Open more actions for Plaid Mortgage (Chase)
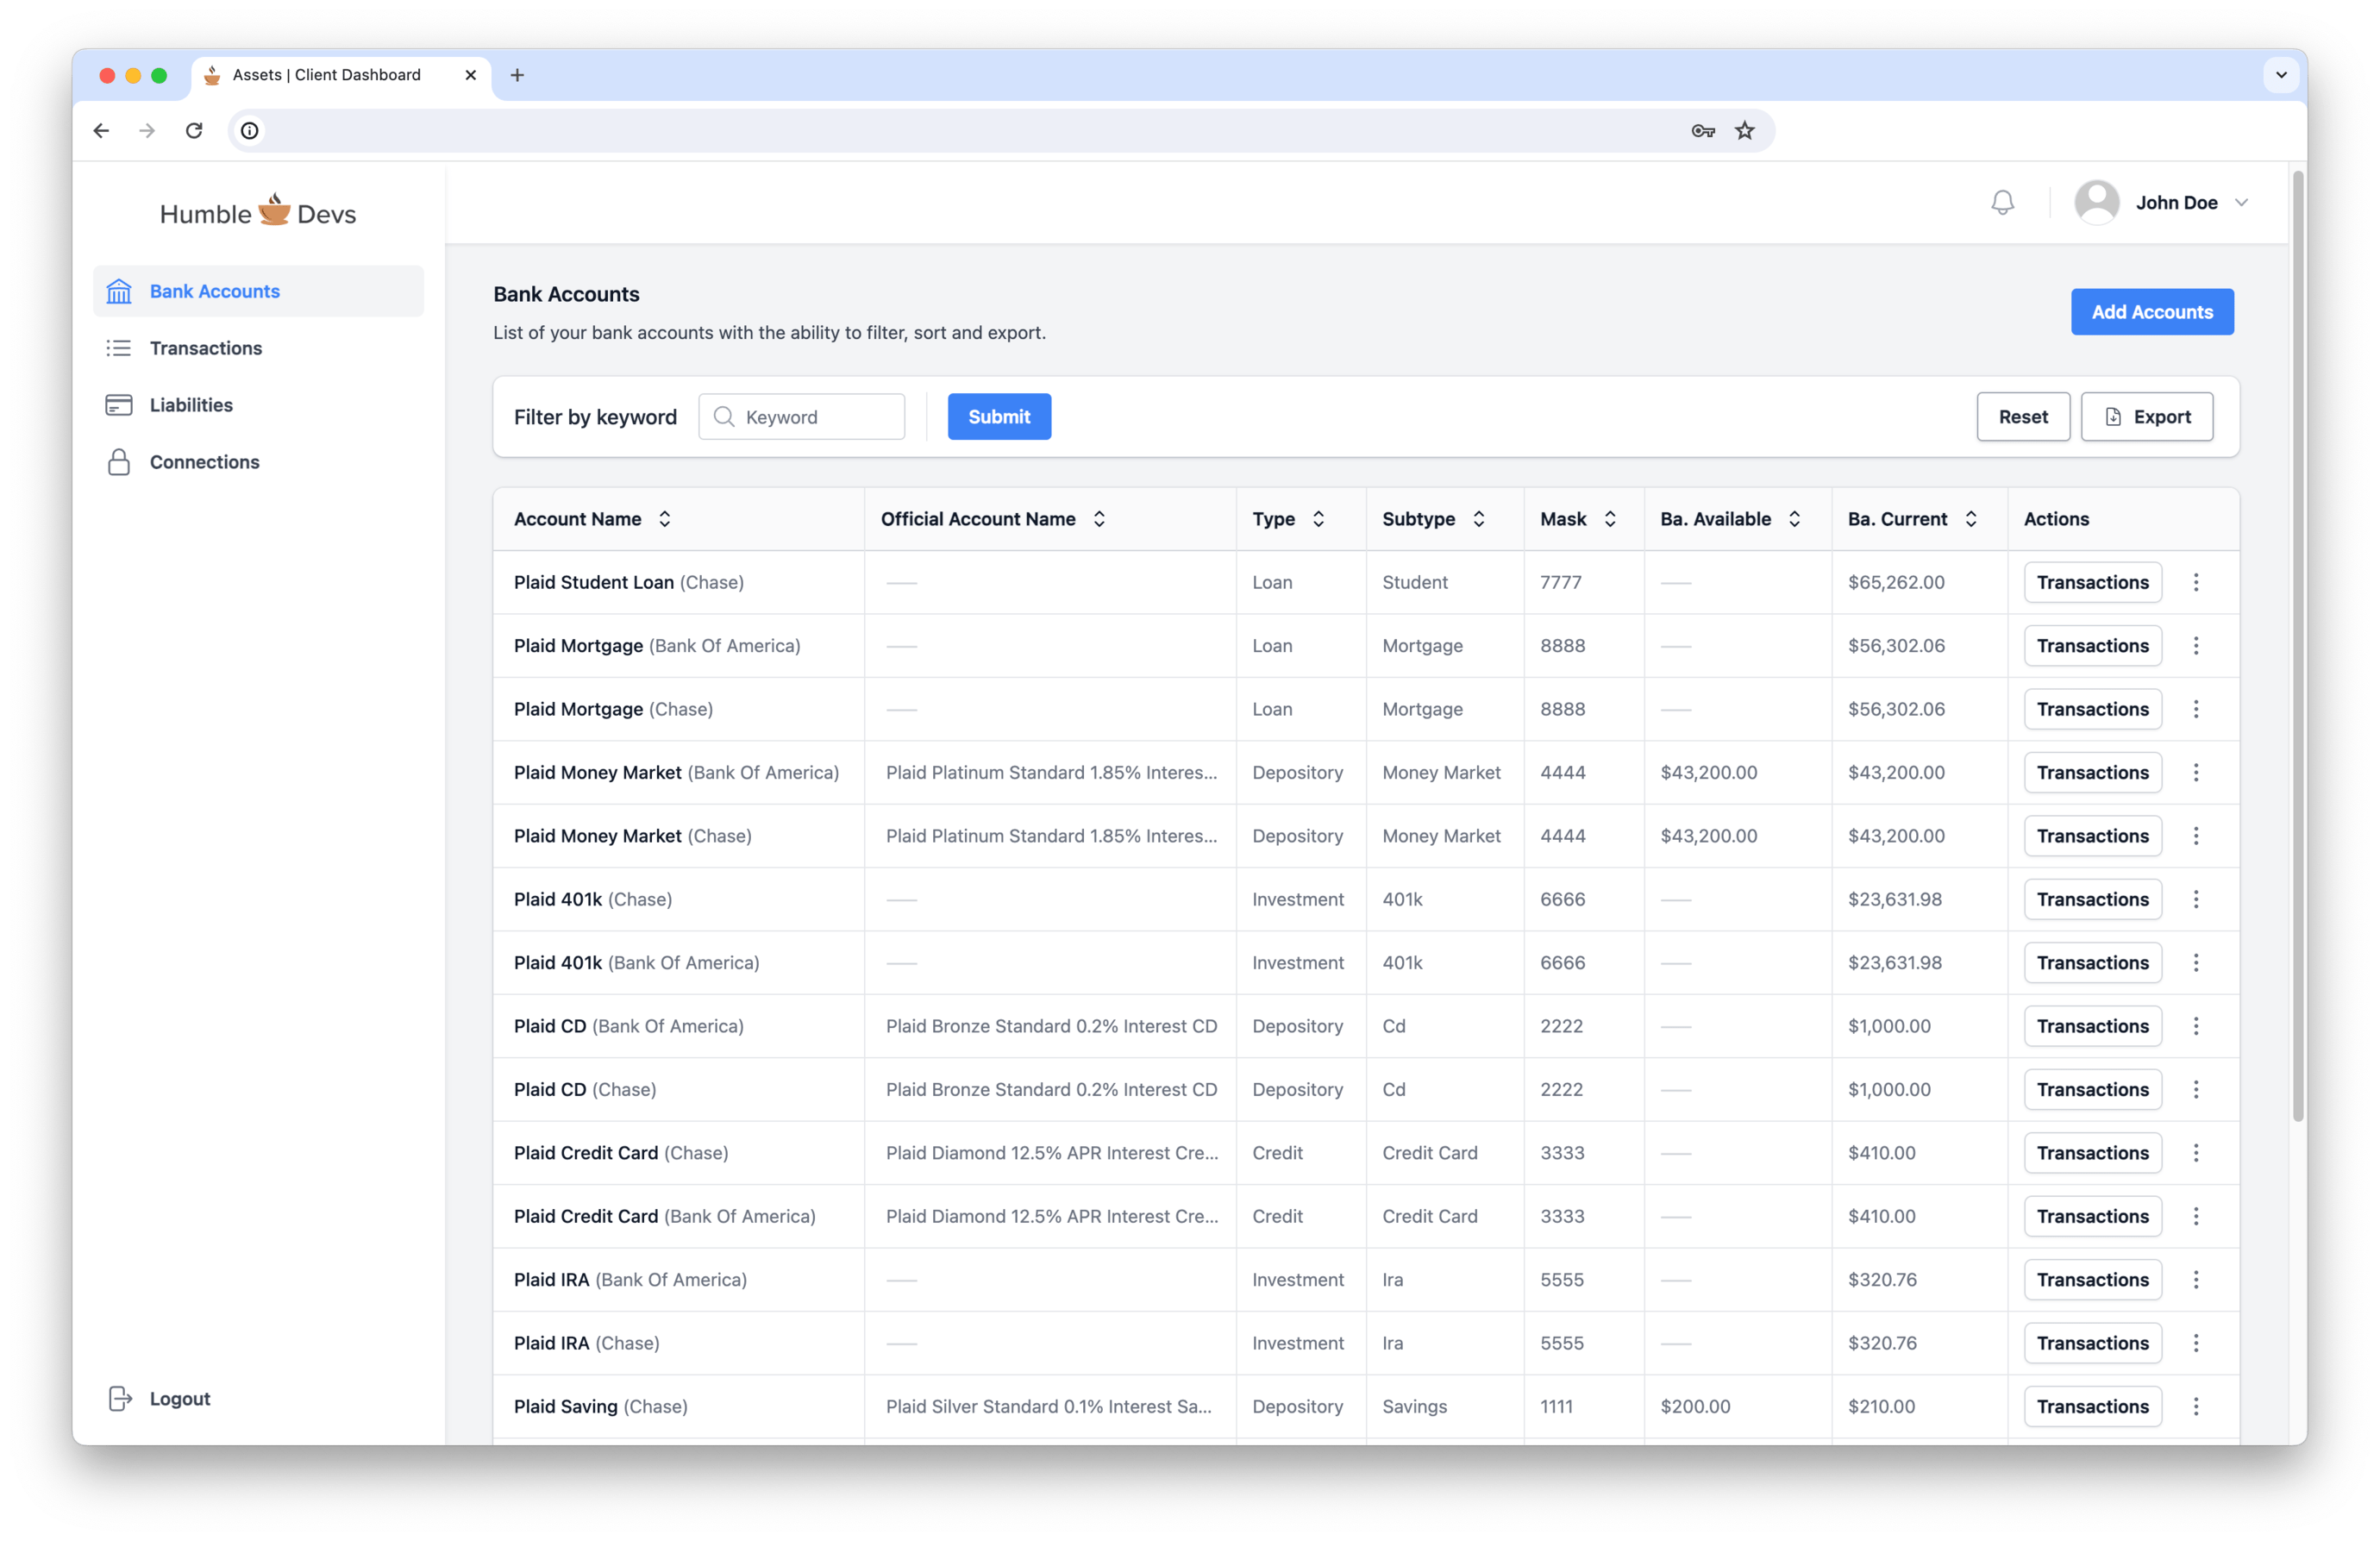This screenshot has width=2380, height=1541. coord(2196,709)
